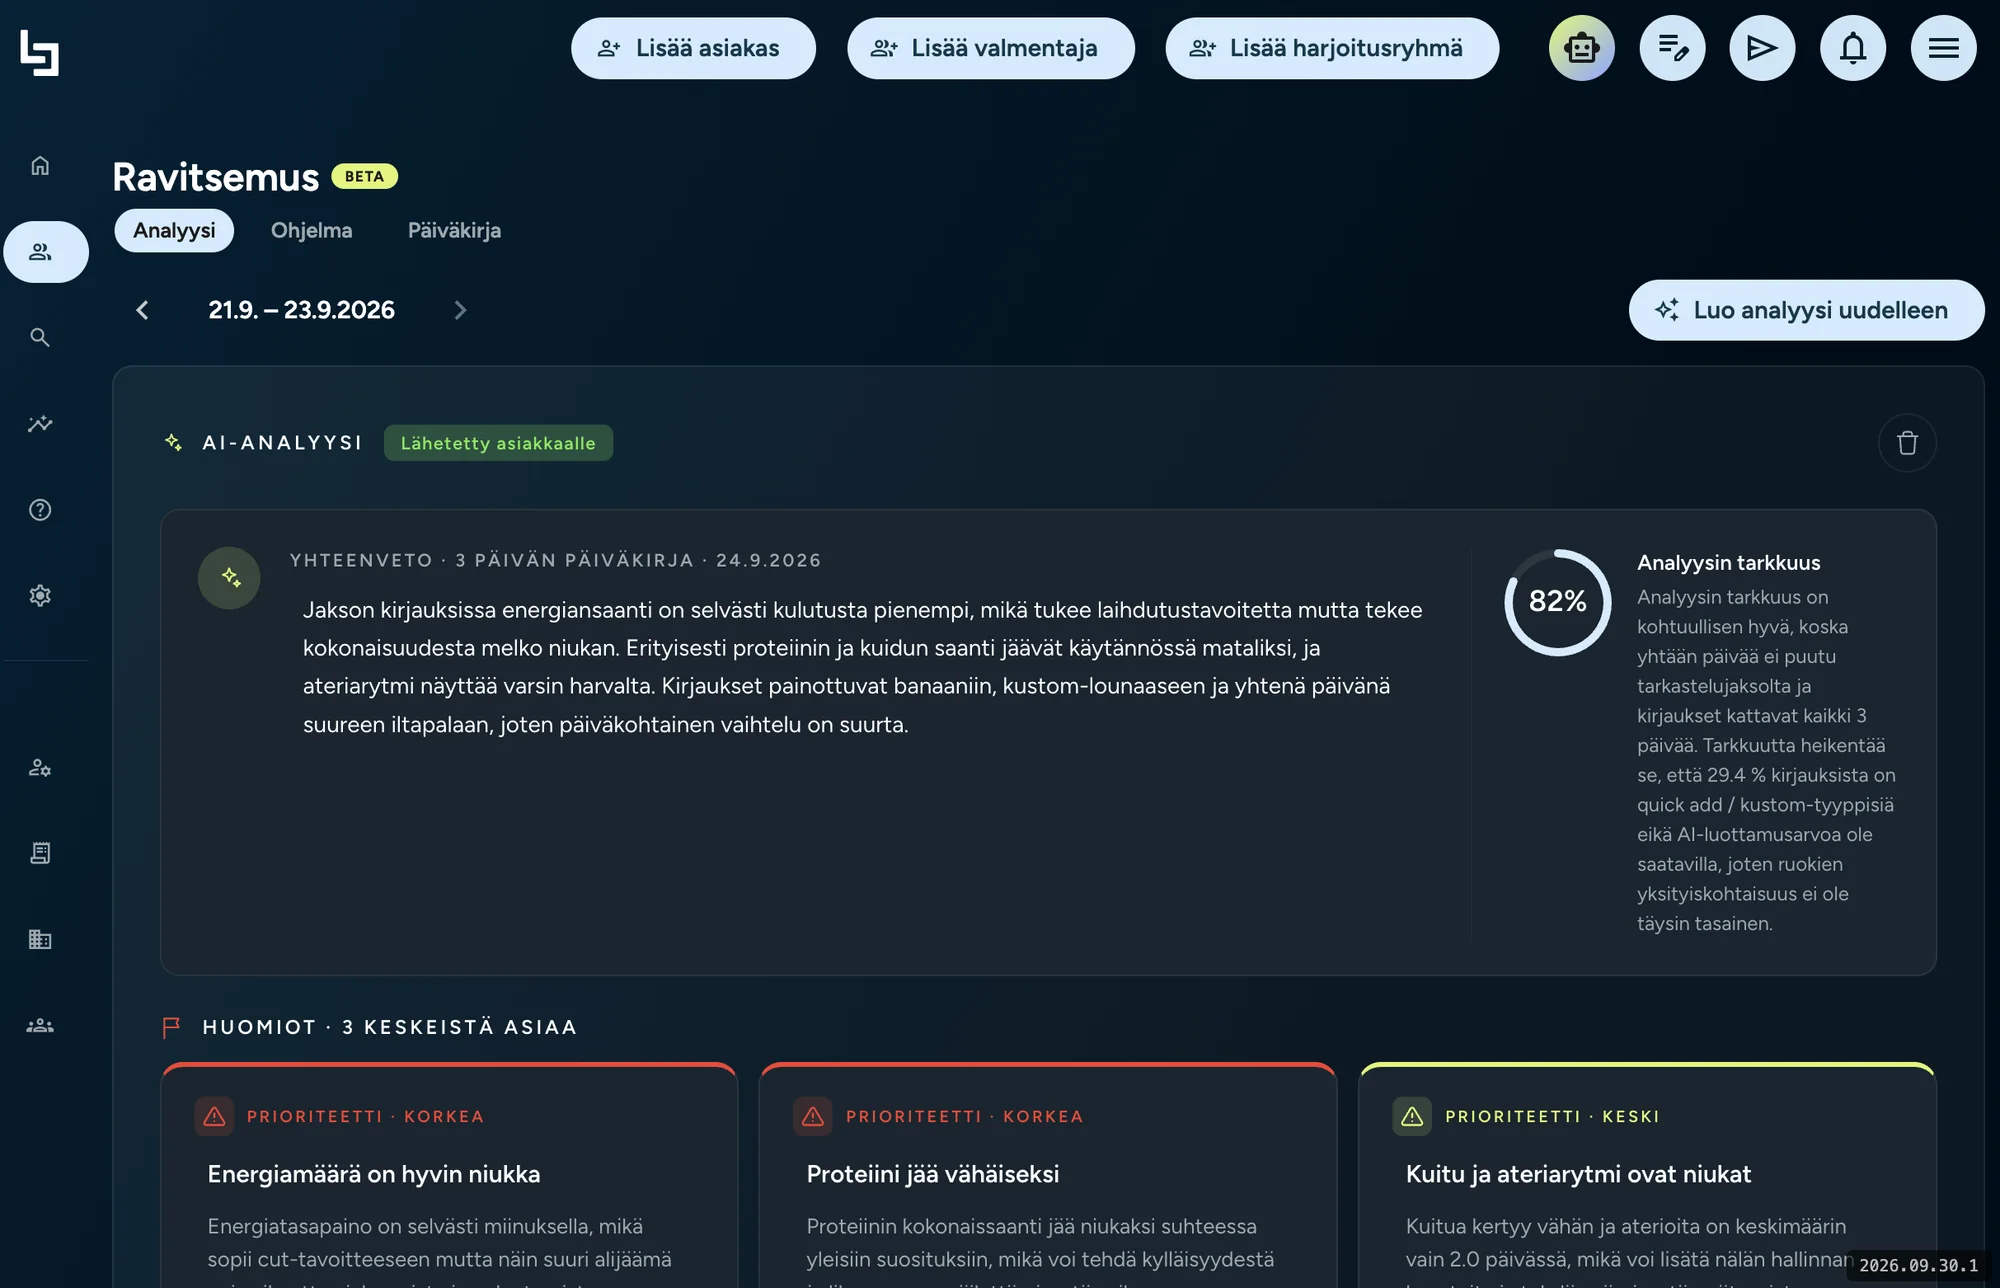Open the analytics chart sidebar icon
Image resolution: width=2000 pixels, height=1288 pixels.
[40, 424]
